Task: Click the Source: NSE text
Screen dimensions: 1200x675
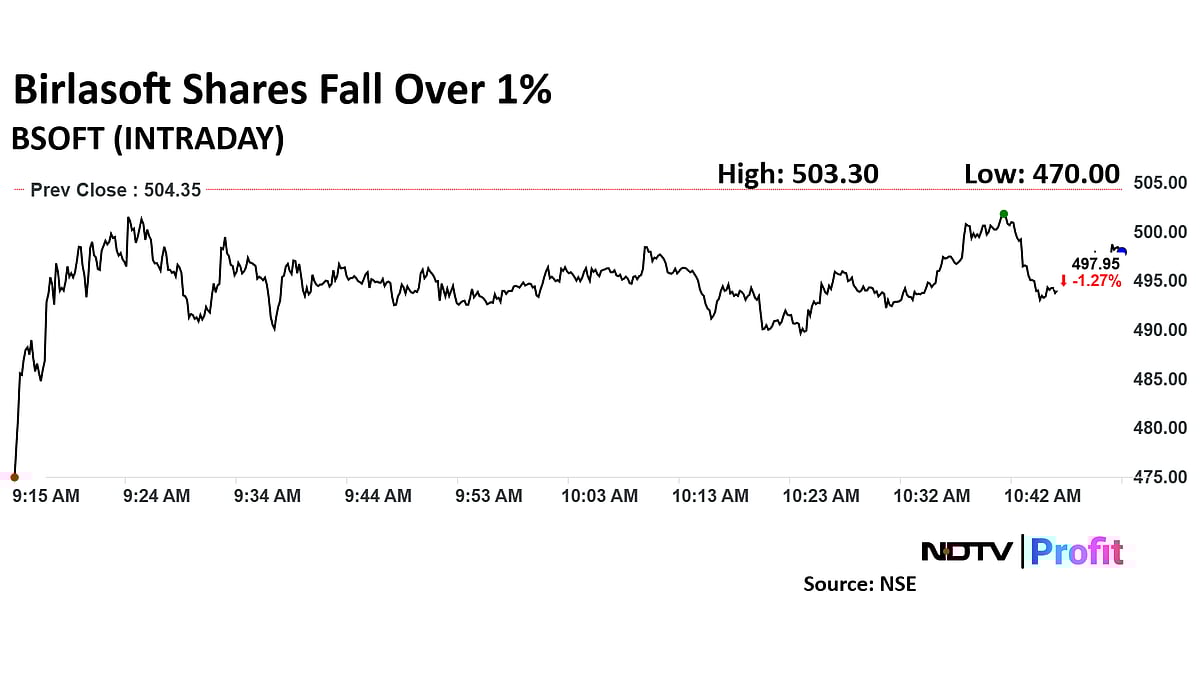Action: click(860, 584)
